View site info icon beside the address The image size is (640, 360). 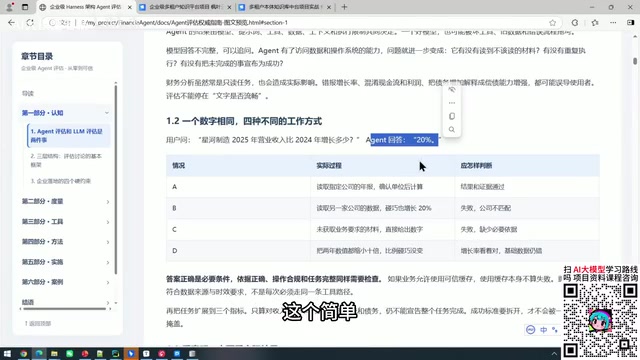coord(52,23)
